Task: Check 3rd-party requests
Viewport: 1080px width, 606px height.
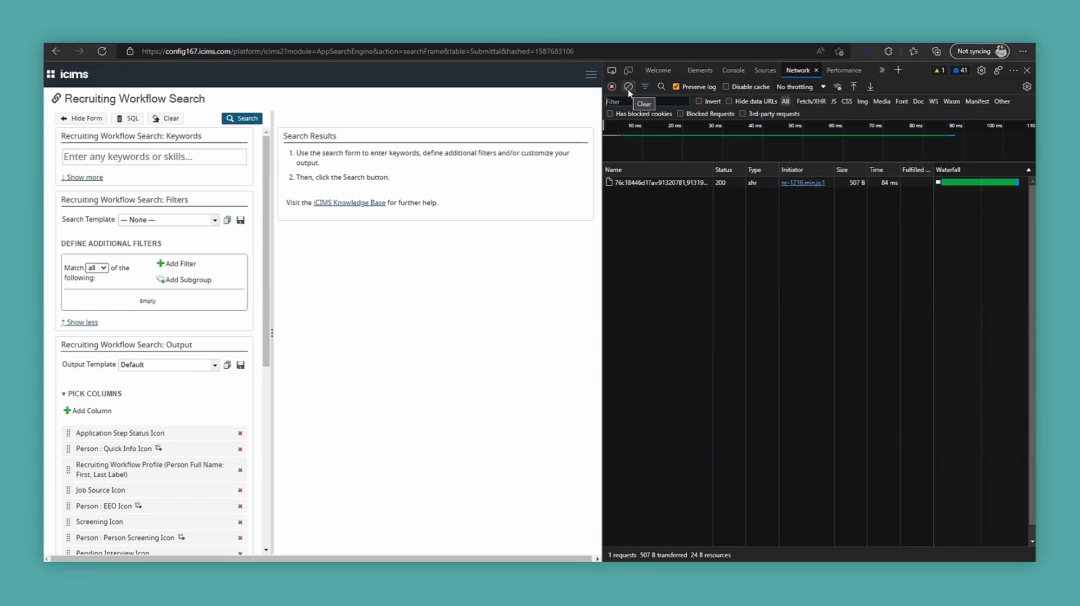Action: coord(742,114)
